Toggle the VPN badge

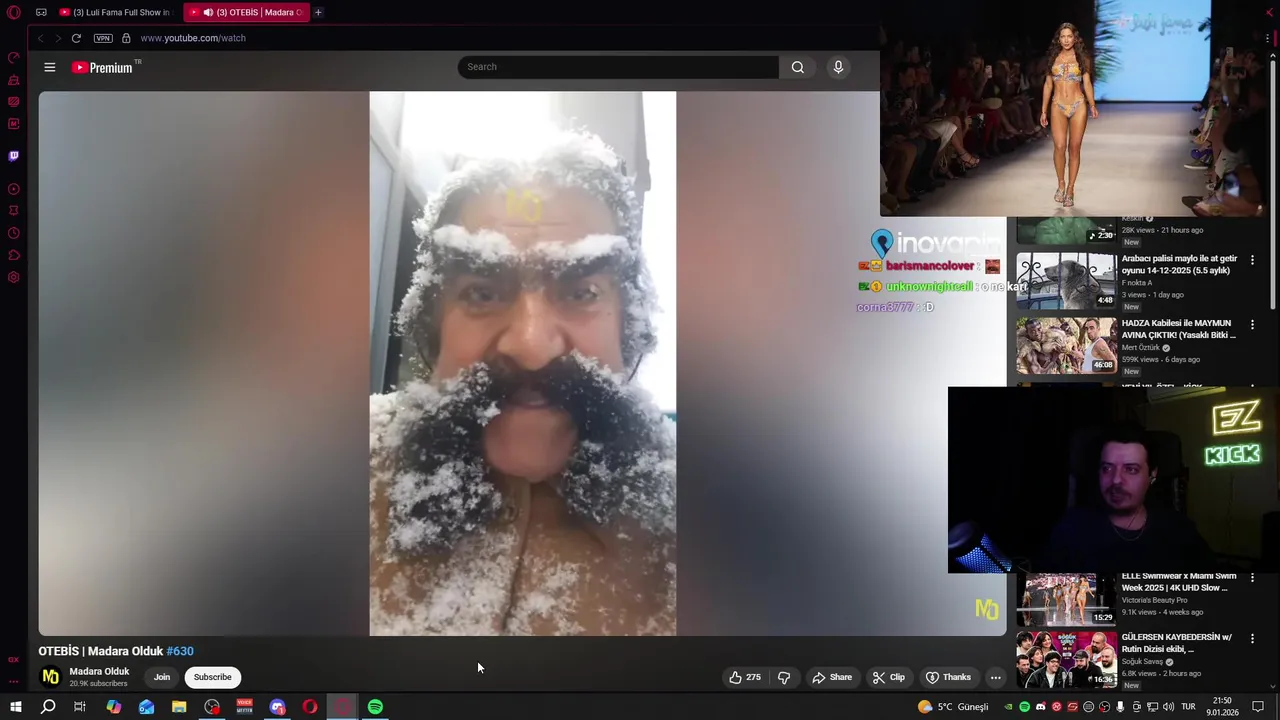[103, 38]
